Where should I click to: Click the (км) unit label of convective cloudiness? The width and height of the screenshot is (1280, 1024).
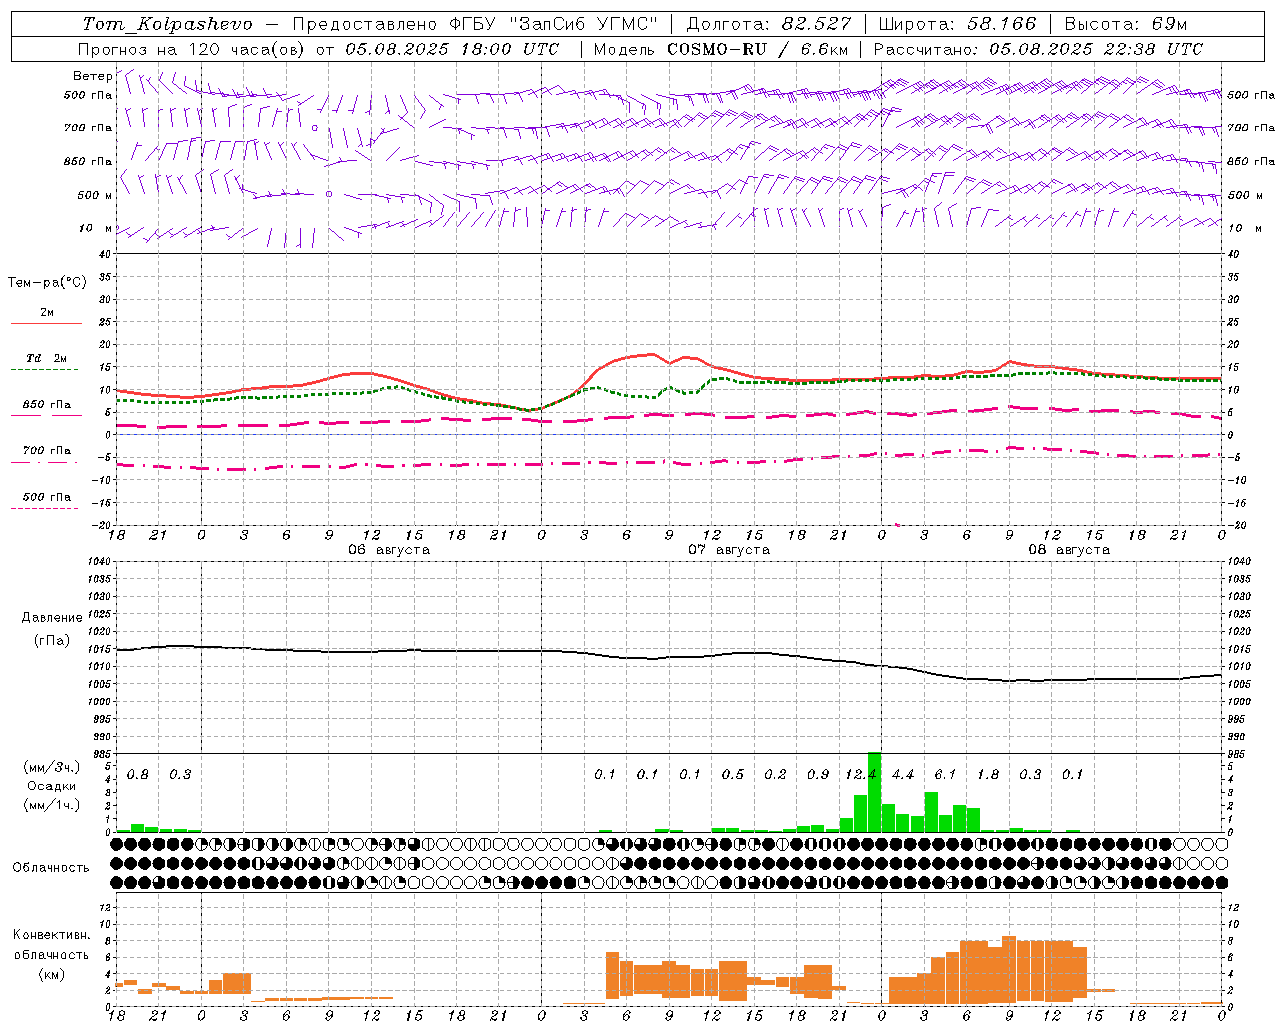point(52,974)
